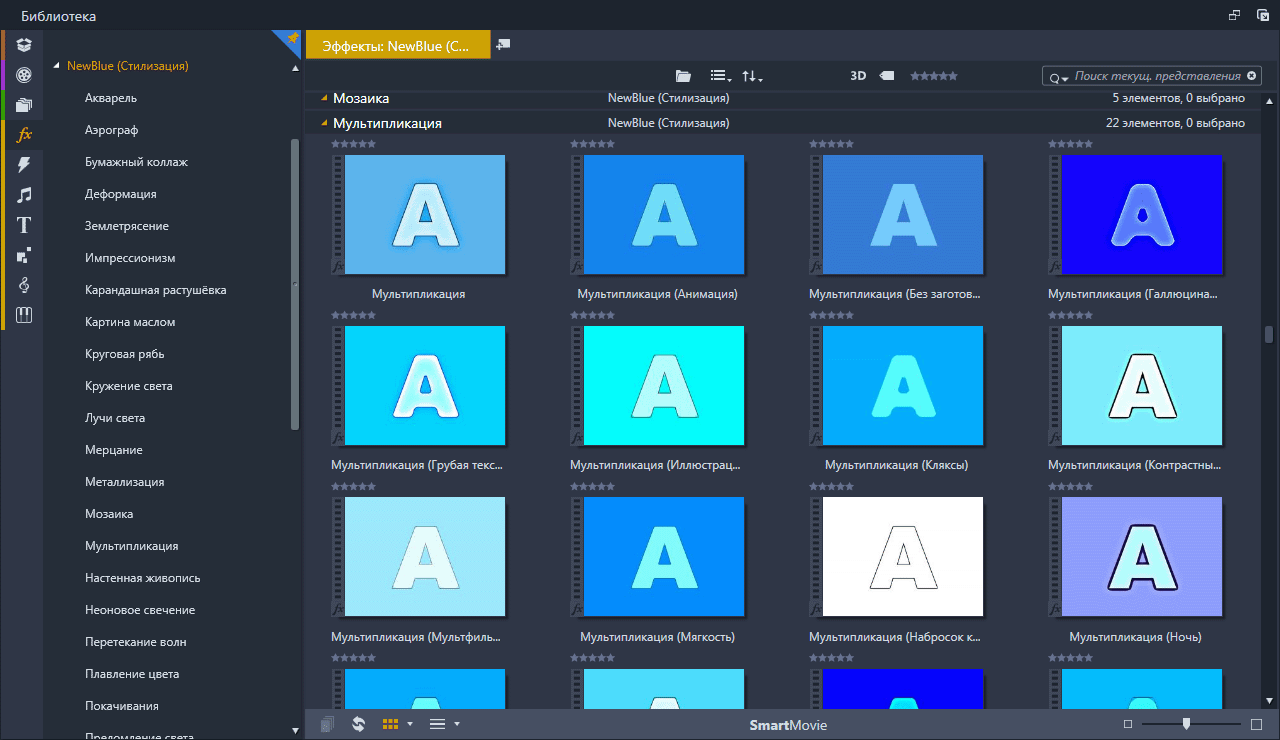The image size is (1280, 740).
Task: Select Неоновое свечение category
Action: click(140, 610)
